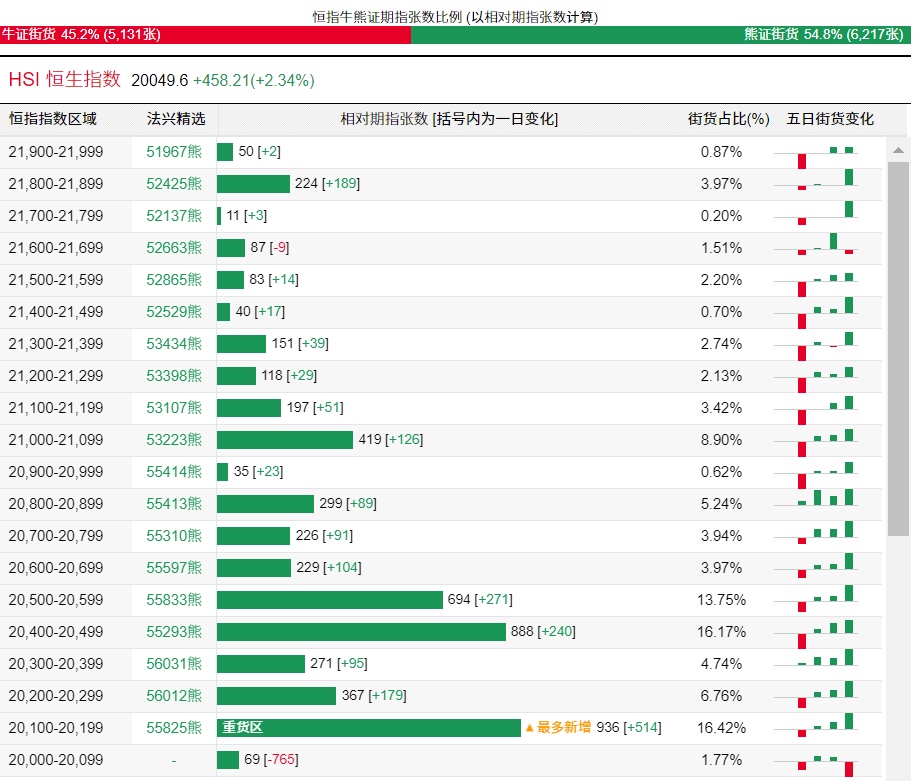Open the 52425熊 warrant link
This screenshot has height=781, width=916.
pos(174,184)
